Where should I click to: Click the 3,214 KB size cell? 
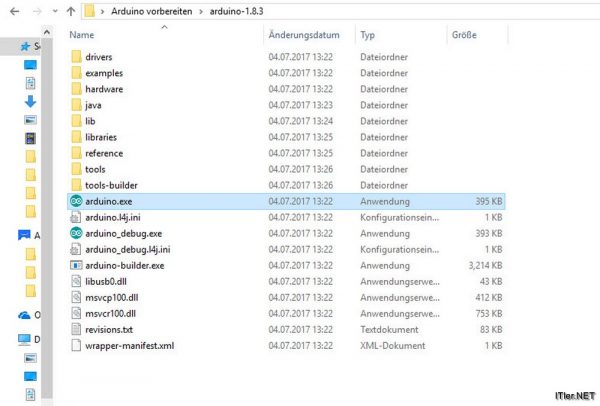486,266
